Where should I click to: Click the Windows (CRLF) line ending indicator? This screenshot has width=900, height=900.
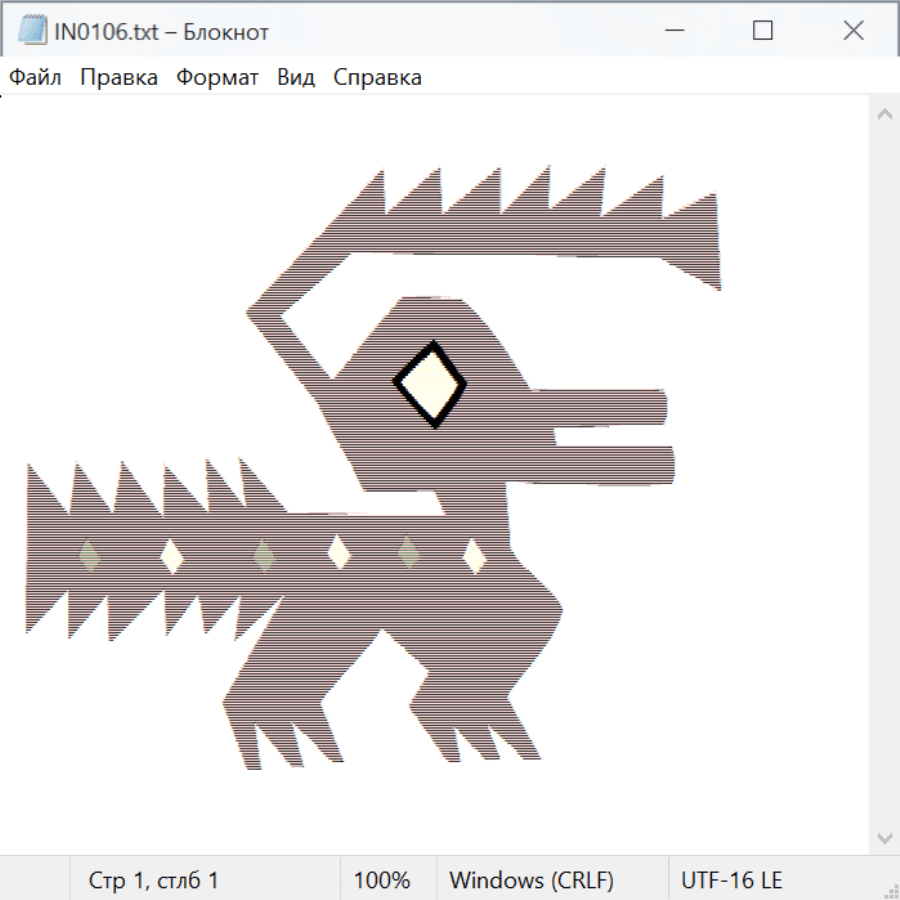coord(531,880)
